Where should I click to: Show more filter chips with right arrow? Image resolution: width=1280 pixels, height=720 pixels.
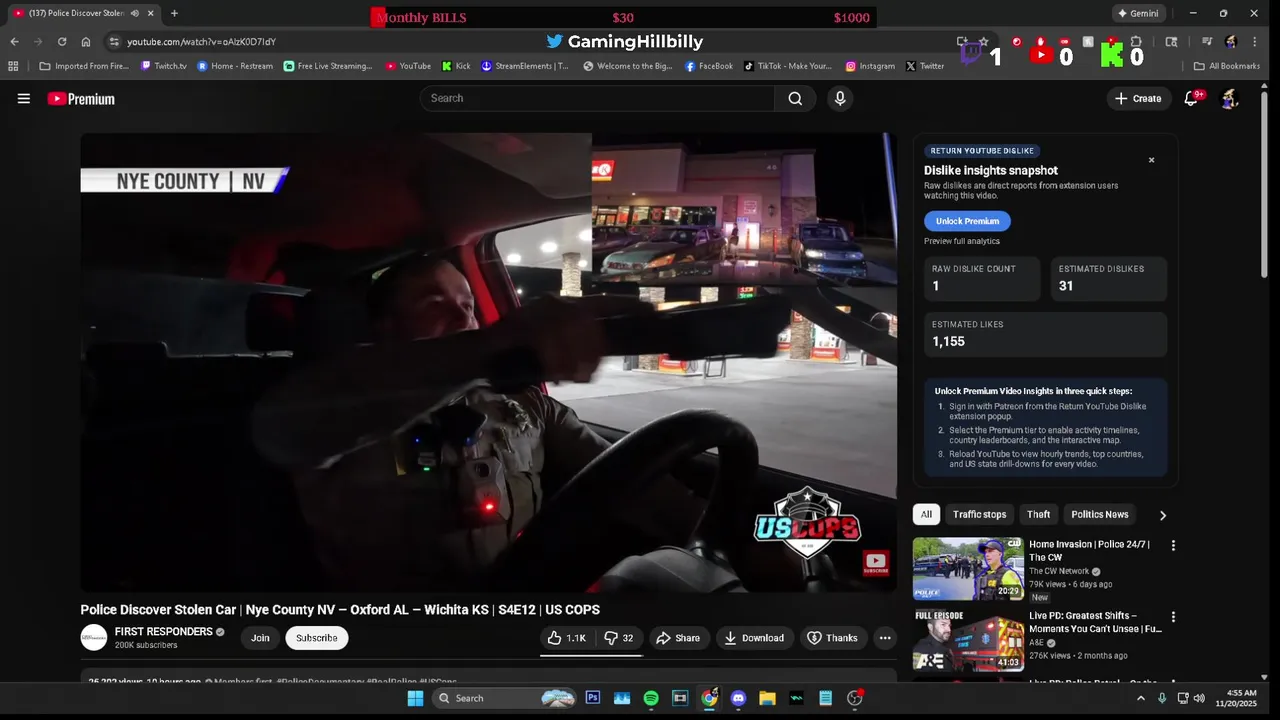[1162, 515]
